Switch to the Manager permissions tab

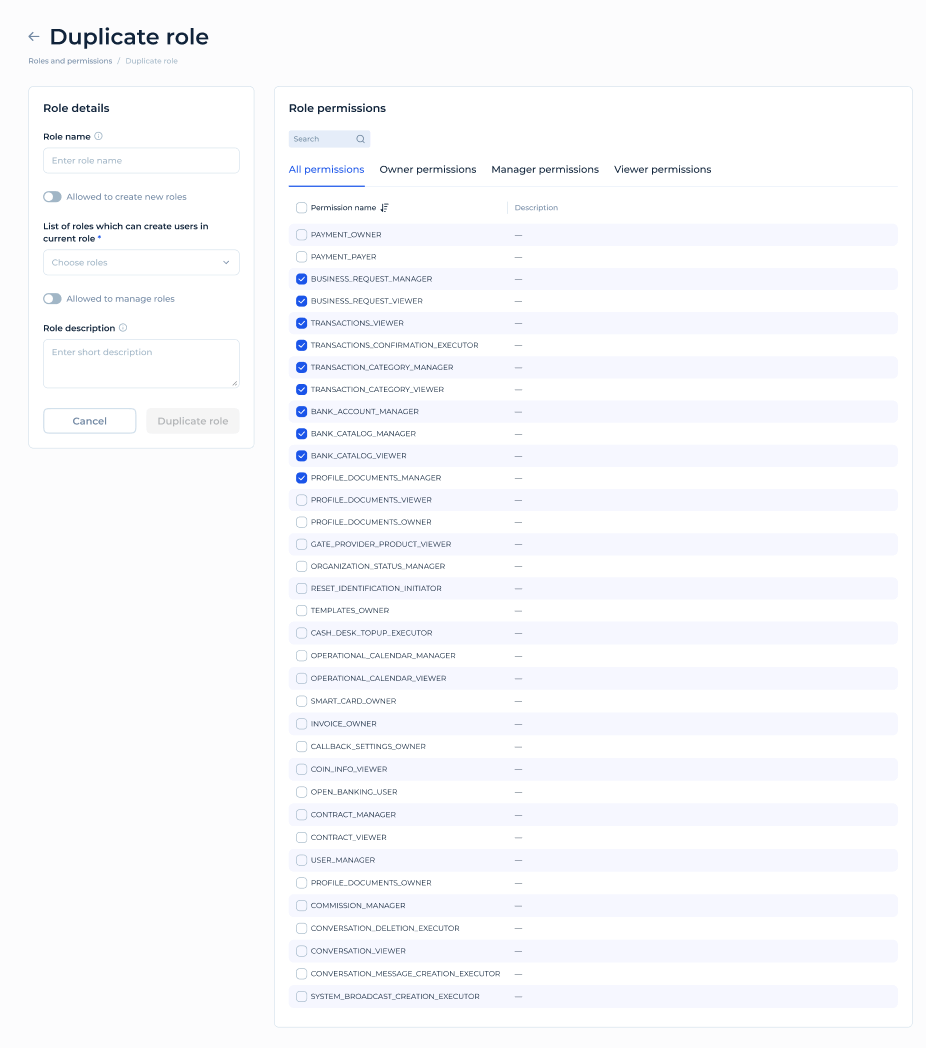pos(545,169)
